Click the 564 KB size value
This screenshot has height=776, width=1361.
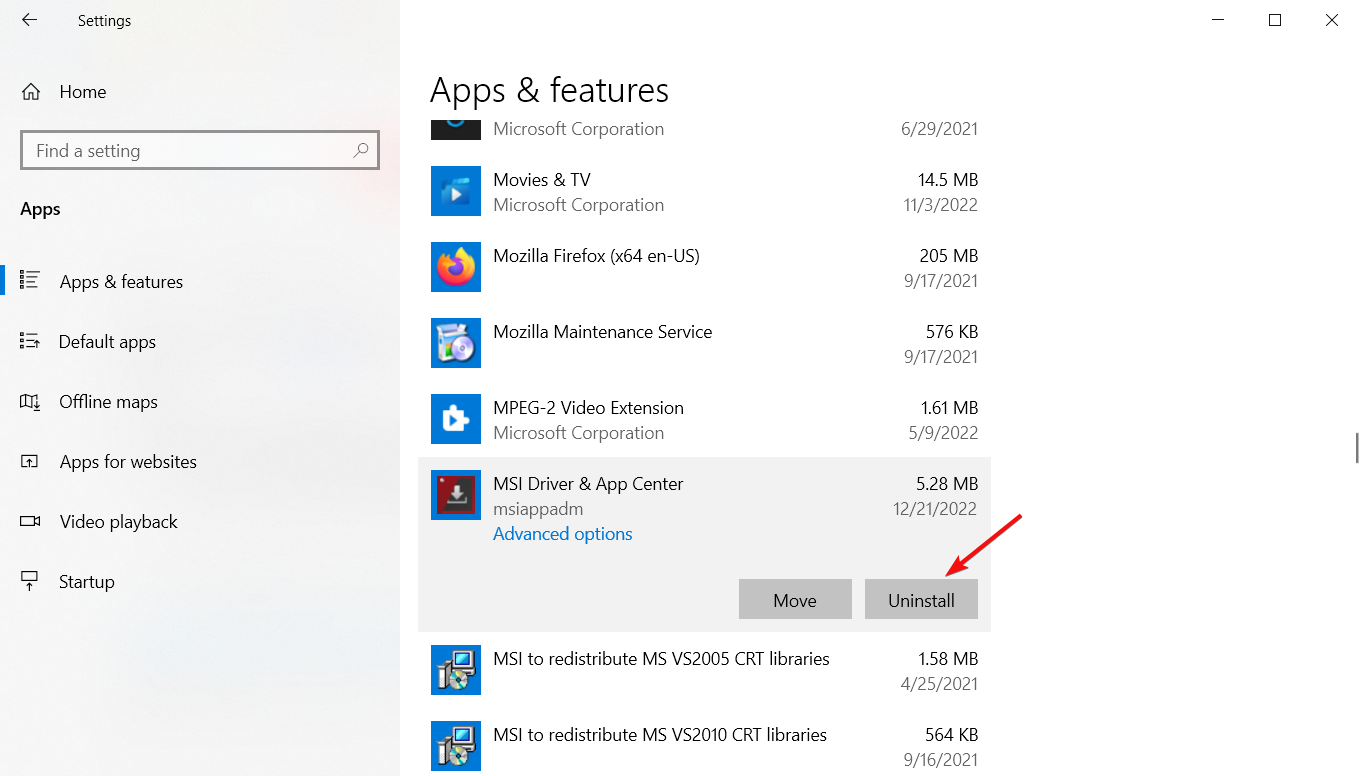(952, 735)
